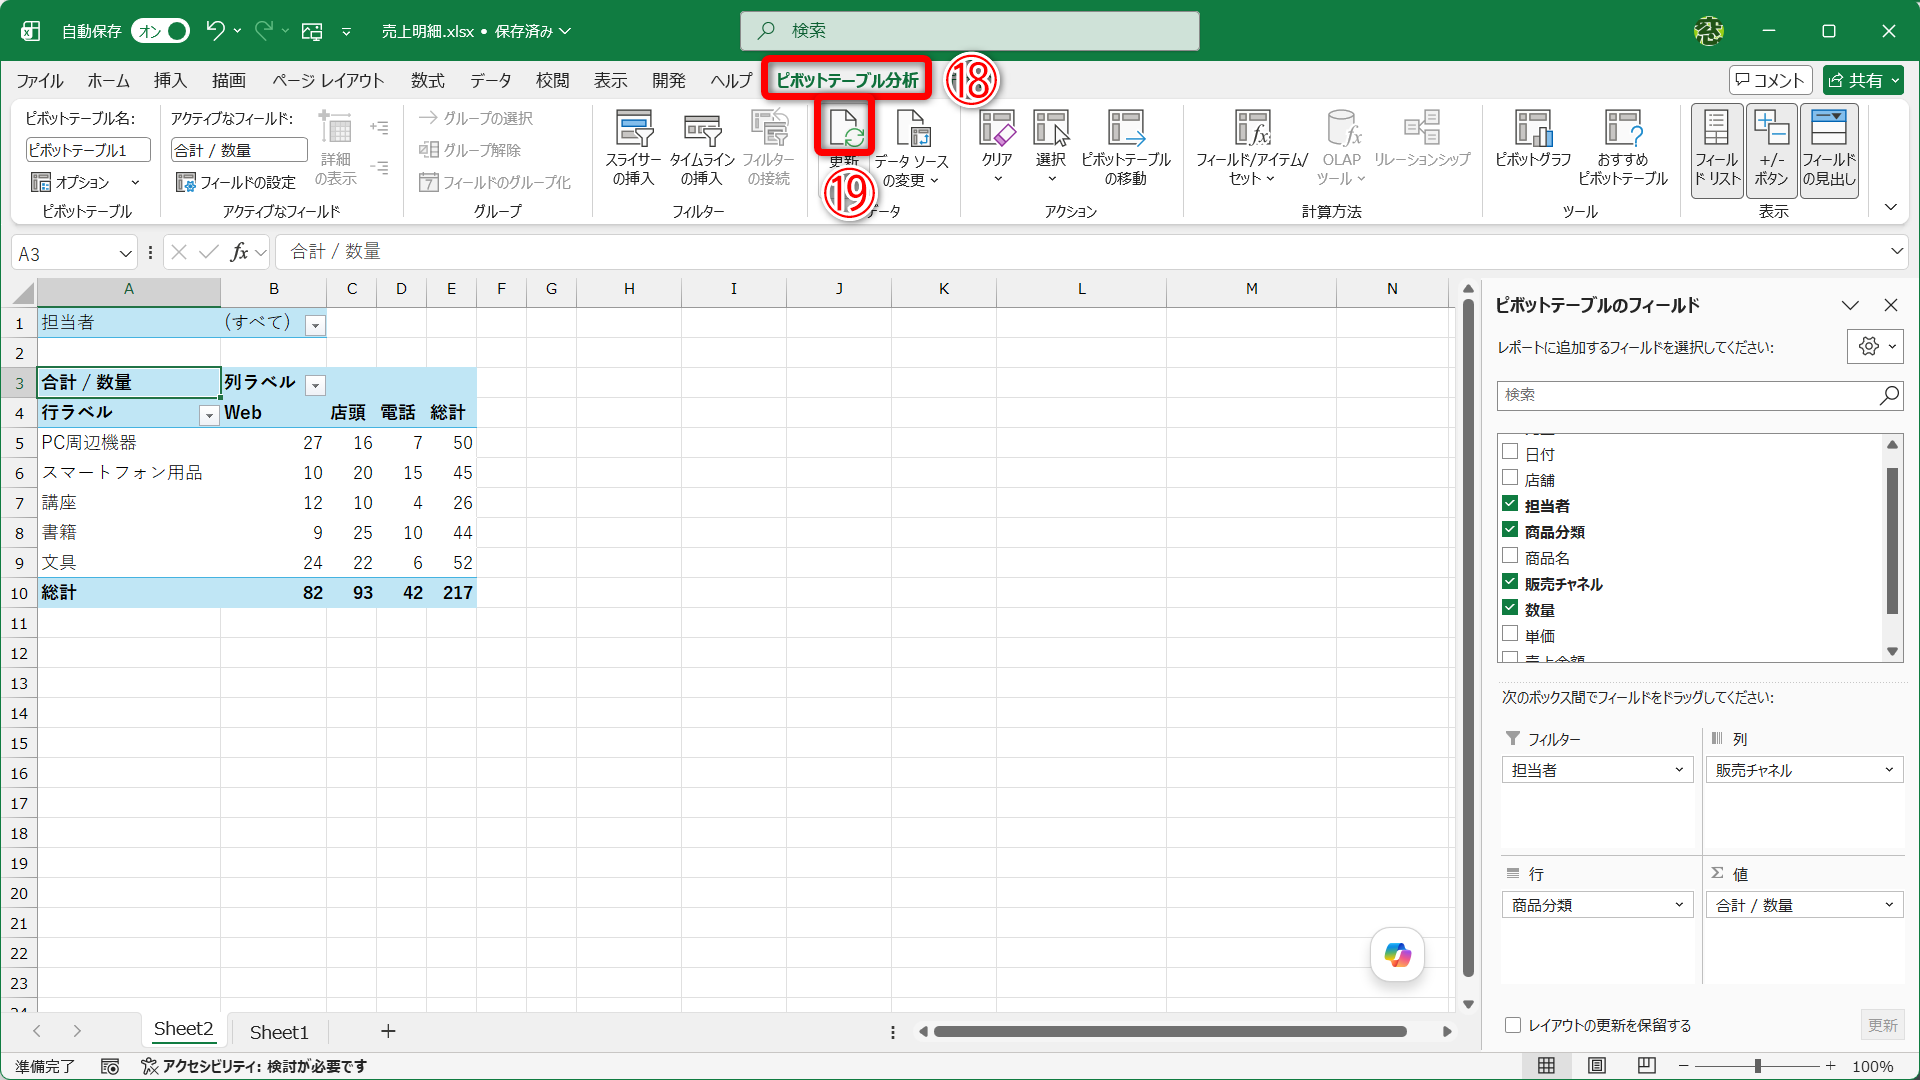Viewport: 1920px width, 1080px height.
Task: Change the pivot table data source
Action: 911,148
